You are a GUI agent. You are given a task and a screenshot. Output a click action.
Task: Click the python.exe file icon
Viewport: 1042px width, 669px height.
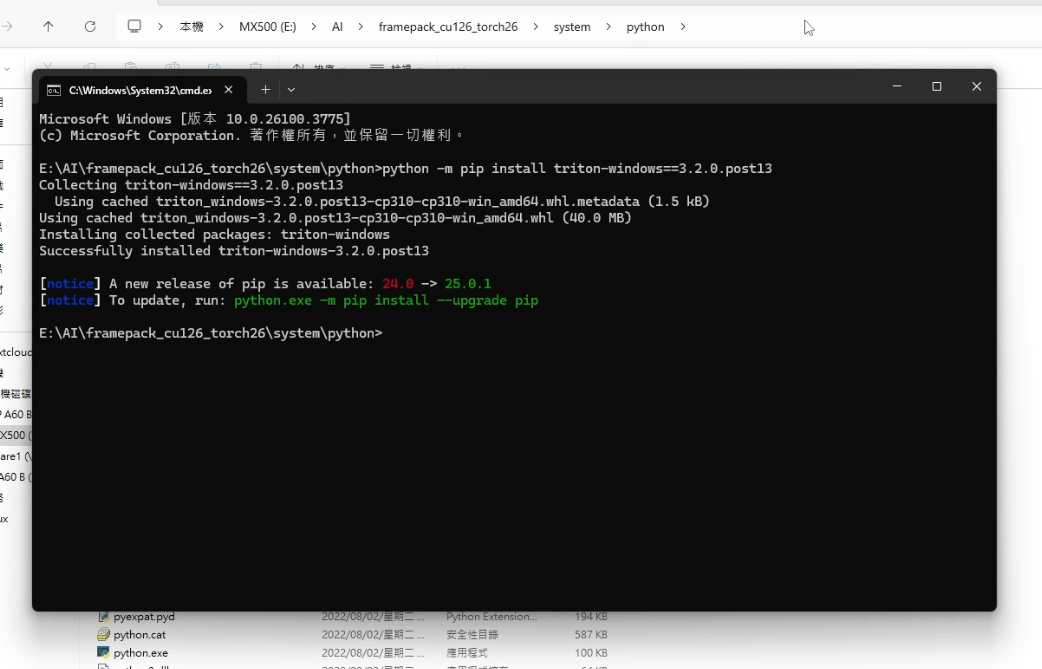(104, 652)
